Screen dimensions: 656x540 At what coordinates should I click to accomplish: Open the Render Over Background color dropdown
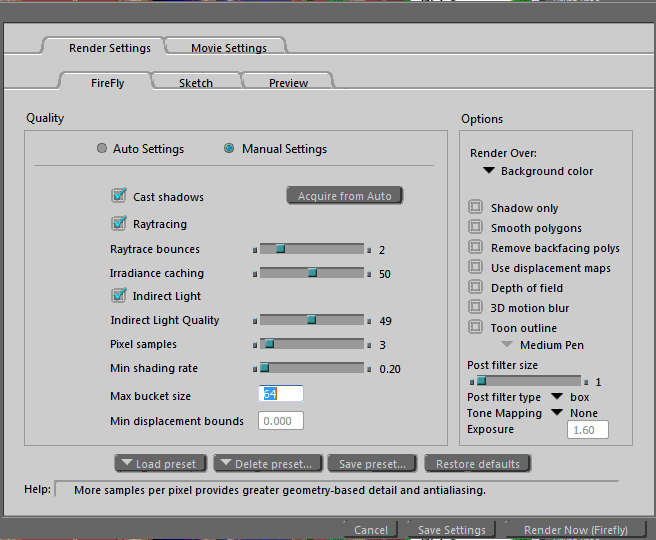pyautogui.click(x=488, y=171)
